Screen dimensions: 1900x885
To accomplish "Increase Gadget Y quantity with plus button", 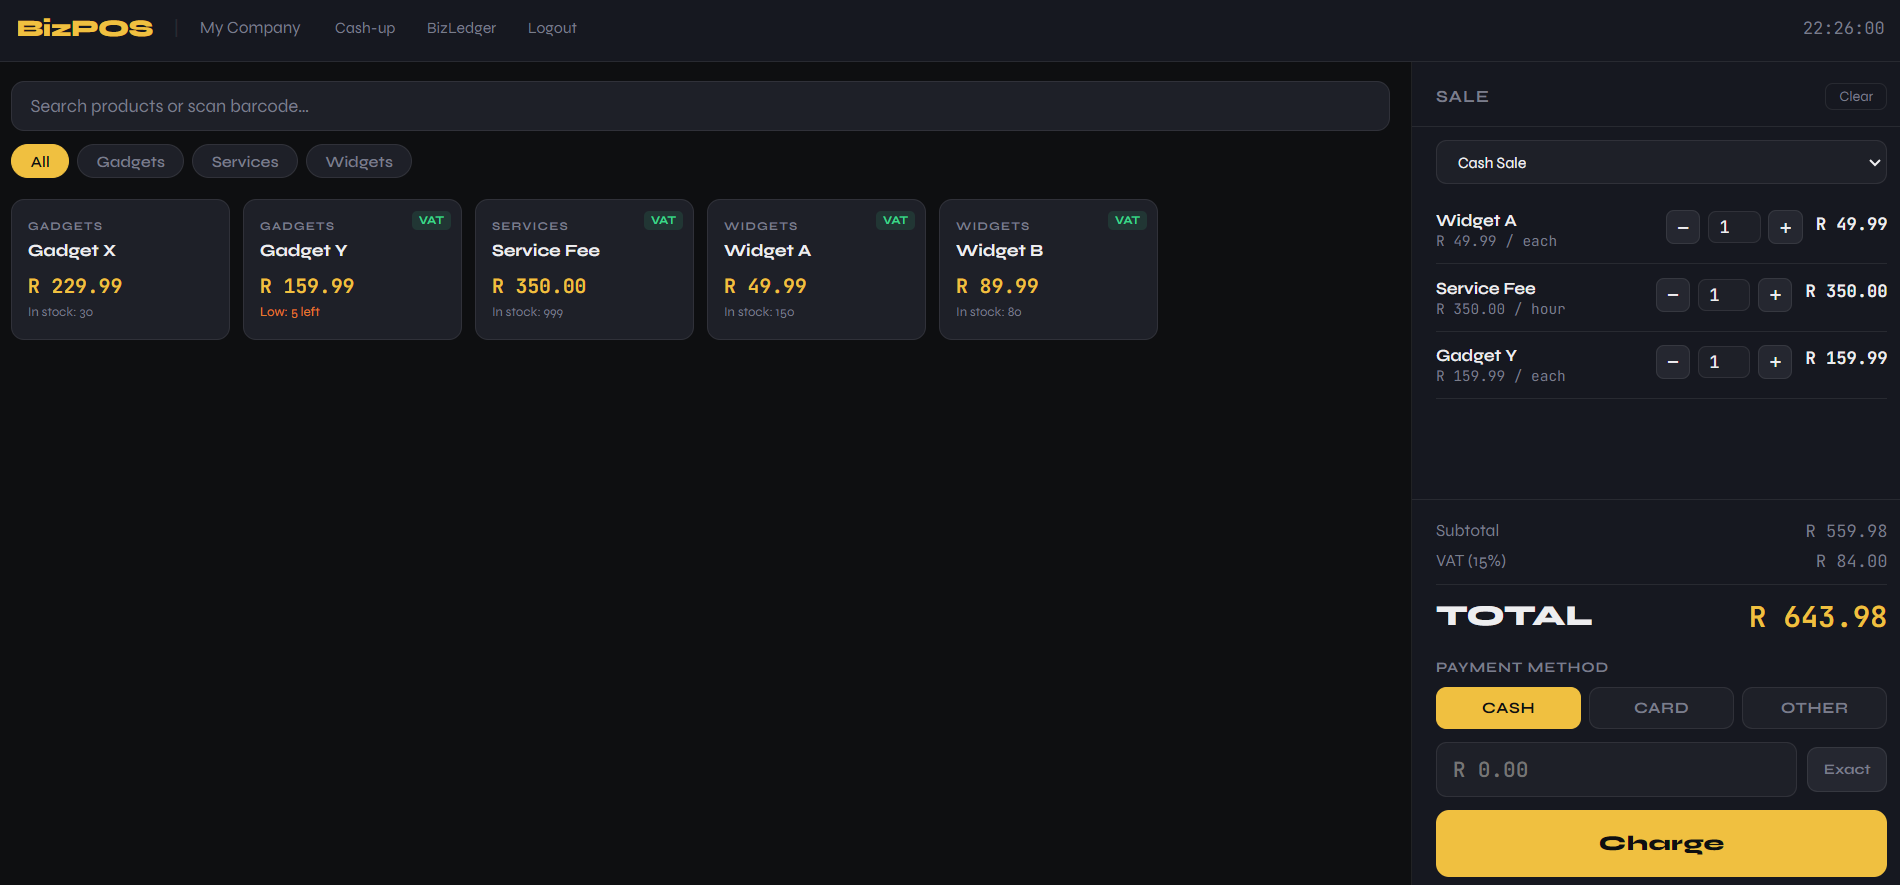I will pyautogui.click(x=1775, y=362).
